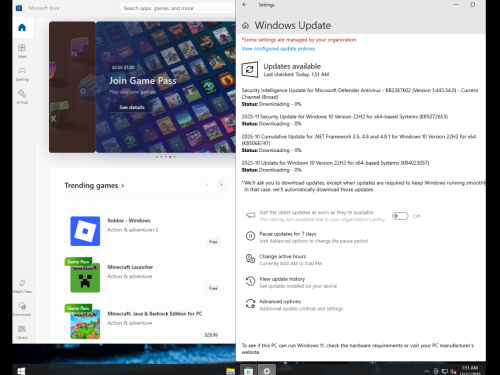The image size is (500, 375).
Task: Open View update history
Action: (282, 279)
